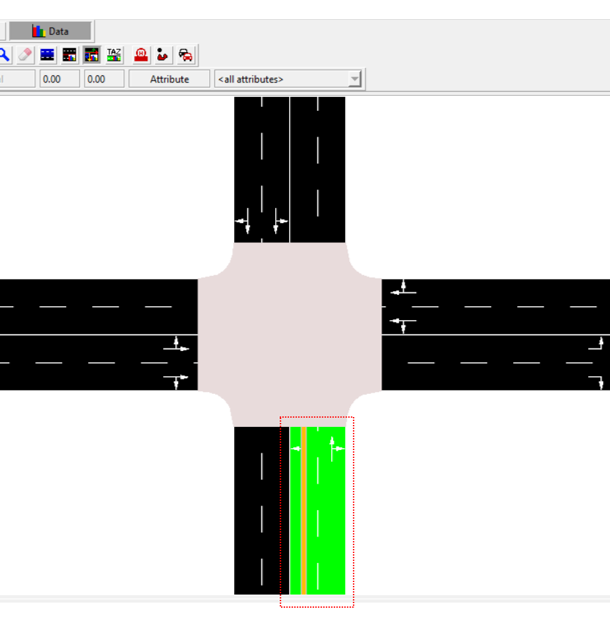Click the first 0.00 value field
The height and width of the screenshot is (617, 610).
point(59,79)
